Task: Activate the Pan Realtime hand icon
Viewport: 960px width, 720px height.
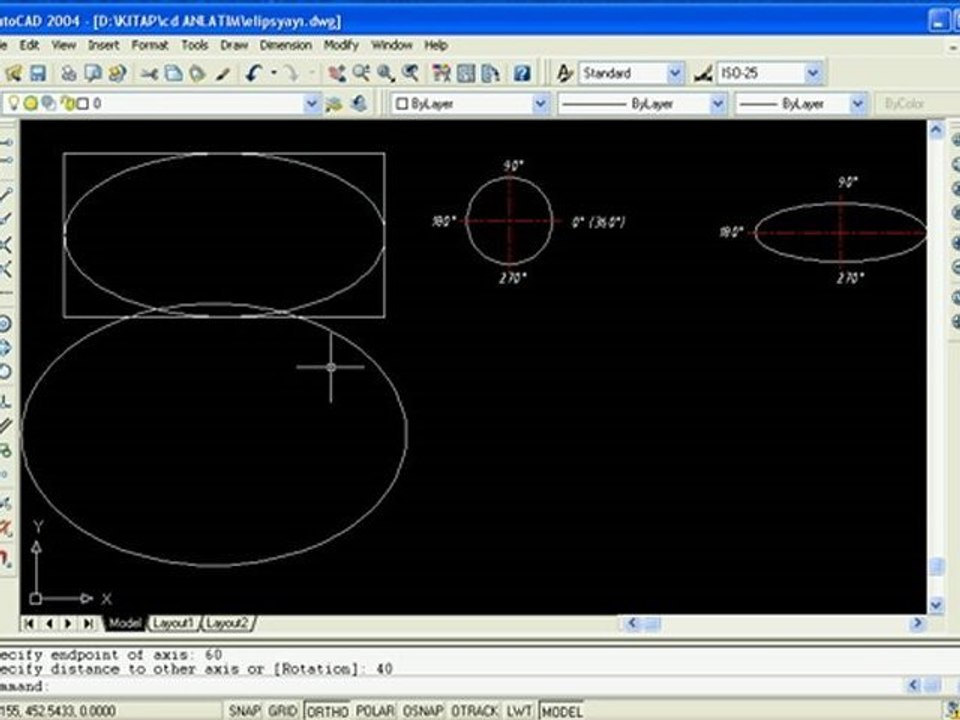Action: coord(336,73)
